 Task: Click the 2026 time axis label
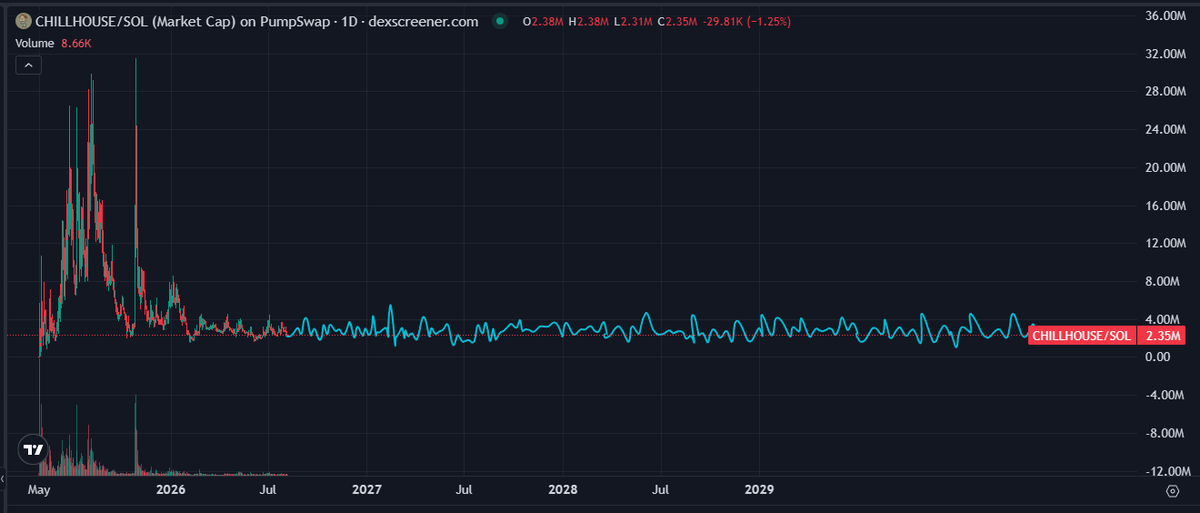171,491
